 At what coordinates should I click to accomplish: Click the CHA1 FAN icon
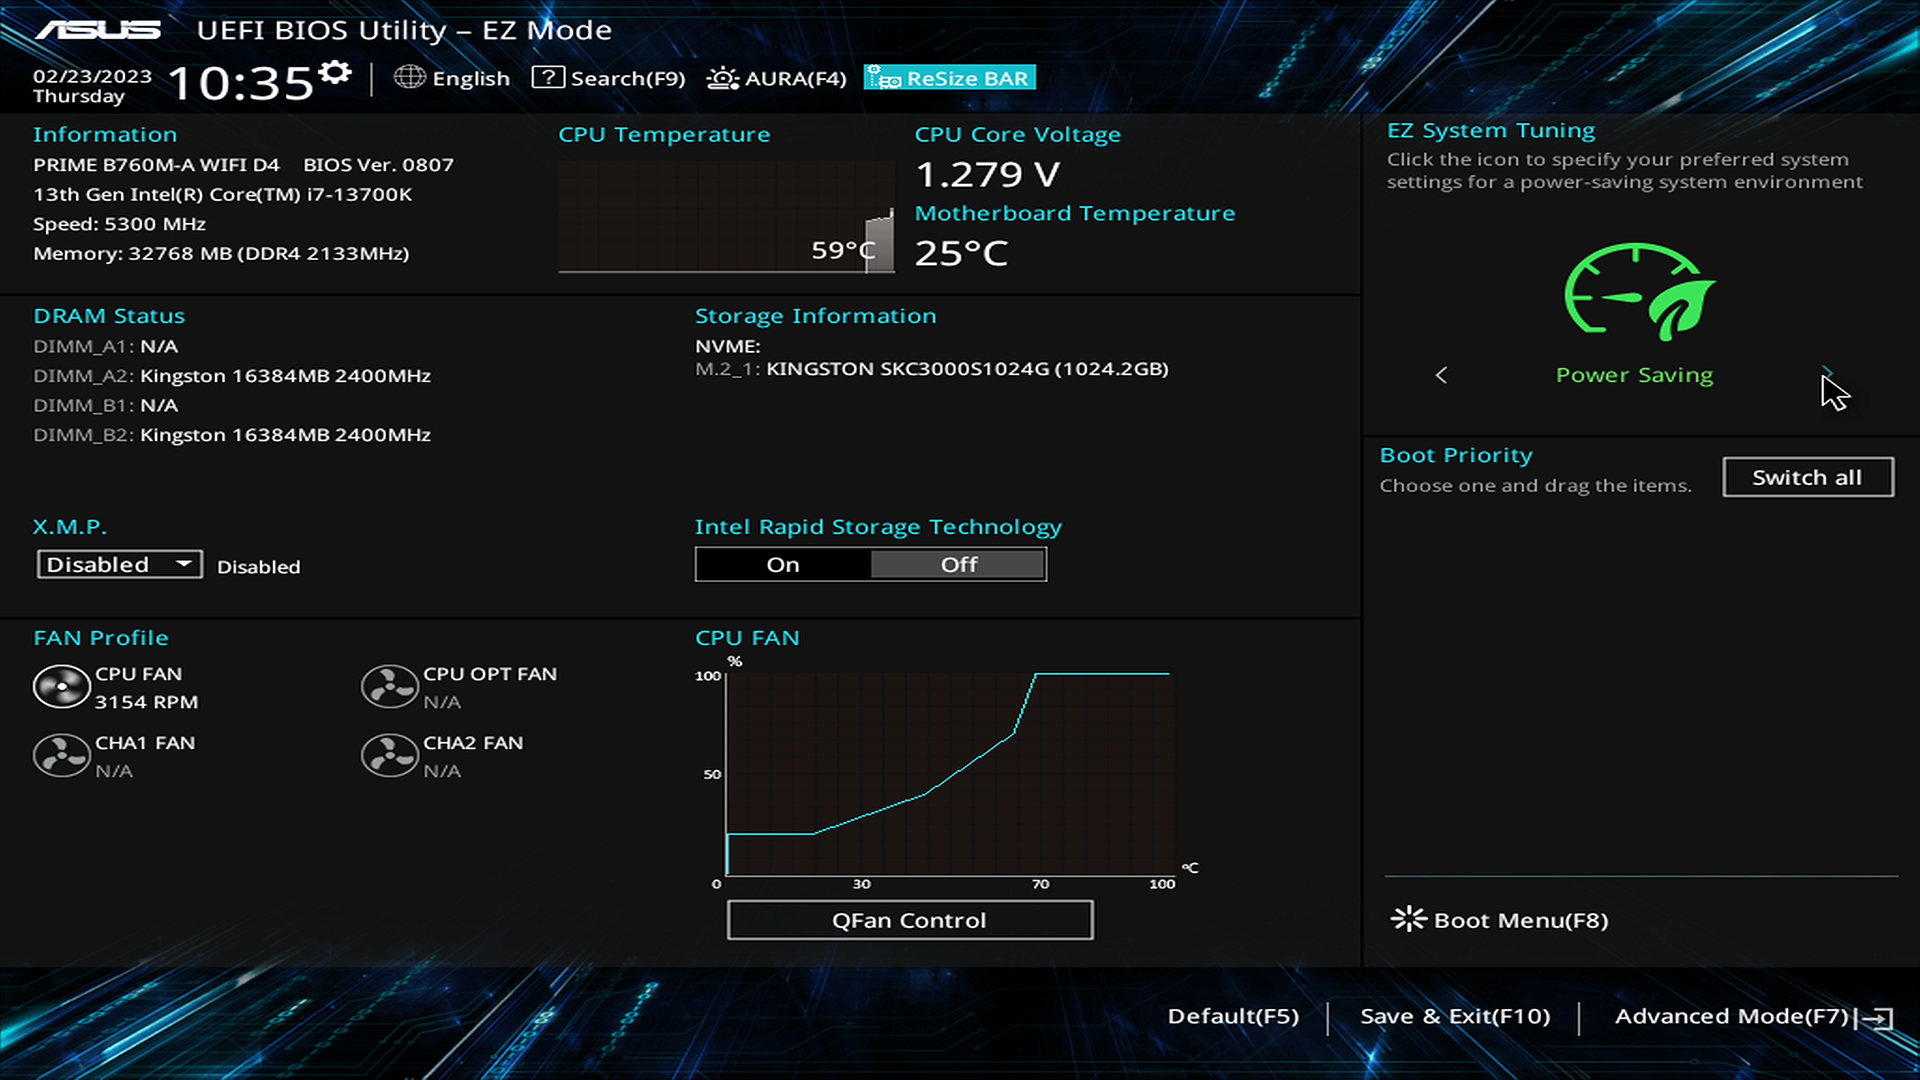coord(61,756)
